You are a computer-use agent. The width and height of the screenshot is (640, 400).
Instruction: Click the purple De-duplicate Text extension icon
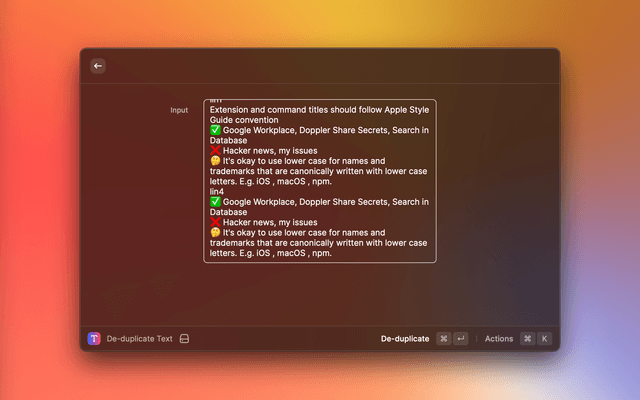[94, 339]
